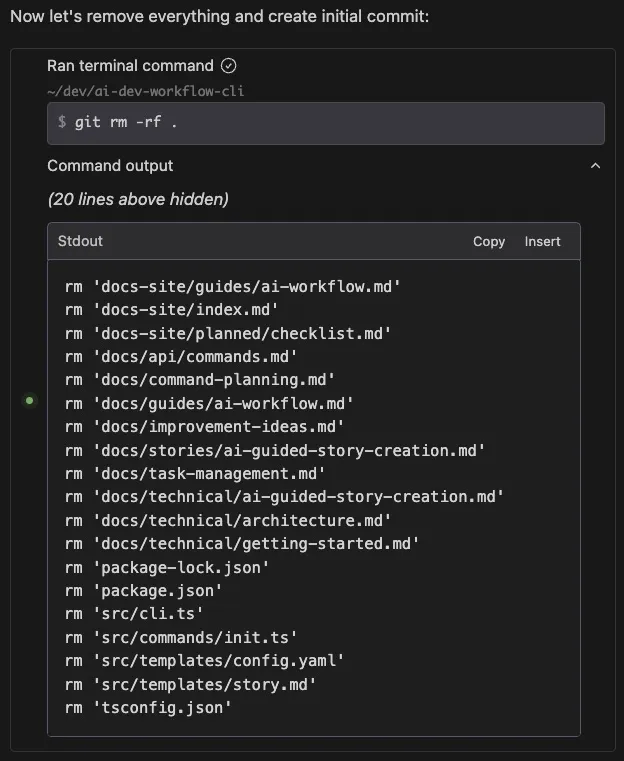This screenshot has width=624, height=761.
Task: Click the green status dot indicator
Action: tap(30, 400)
